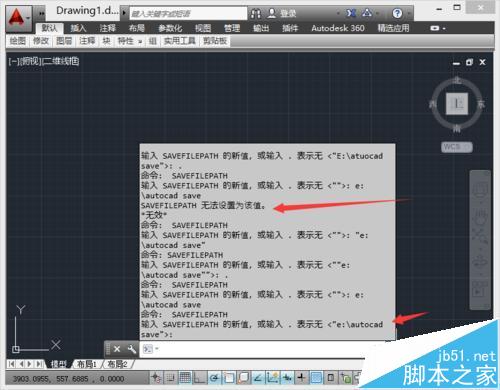Expand the search box arrow before input field
Screen dimensions: 500x390
(124, 13)
